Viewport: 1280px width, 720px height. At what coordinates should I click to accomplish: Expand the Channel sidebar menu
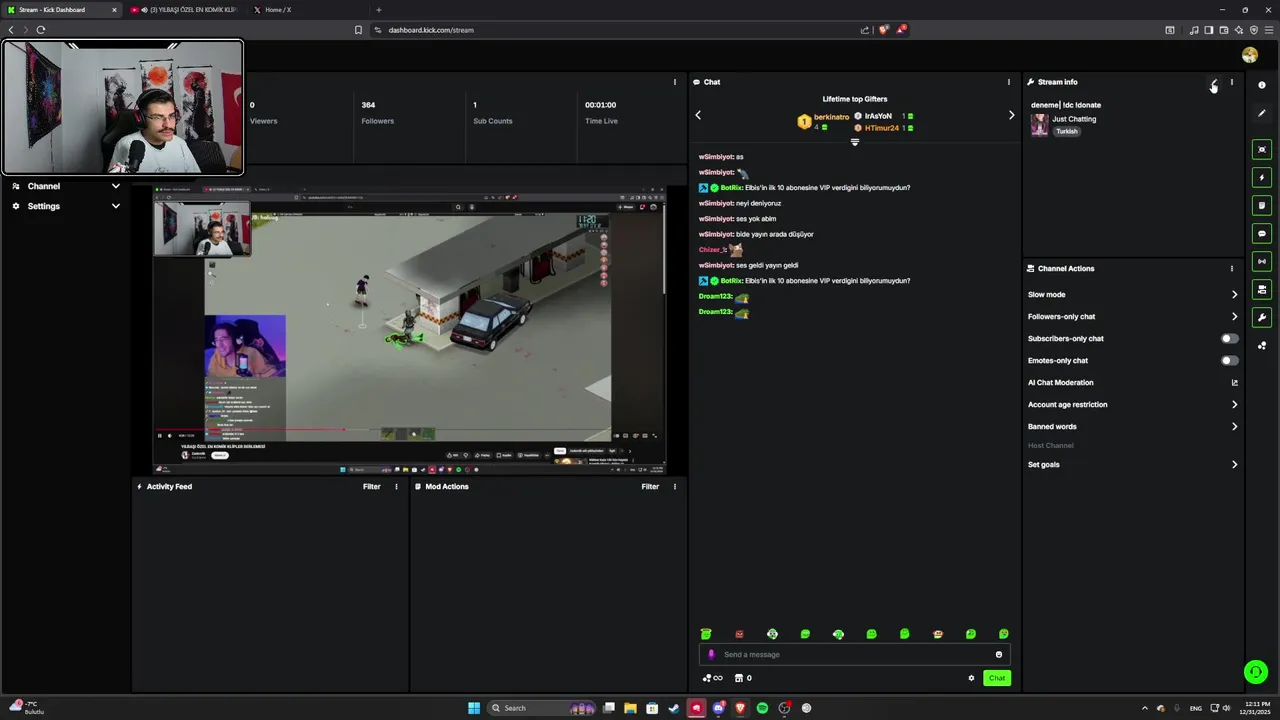point(66,186)
